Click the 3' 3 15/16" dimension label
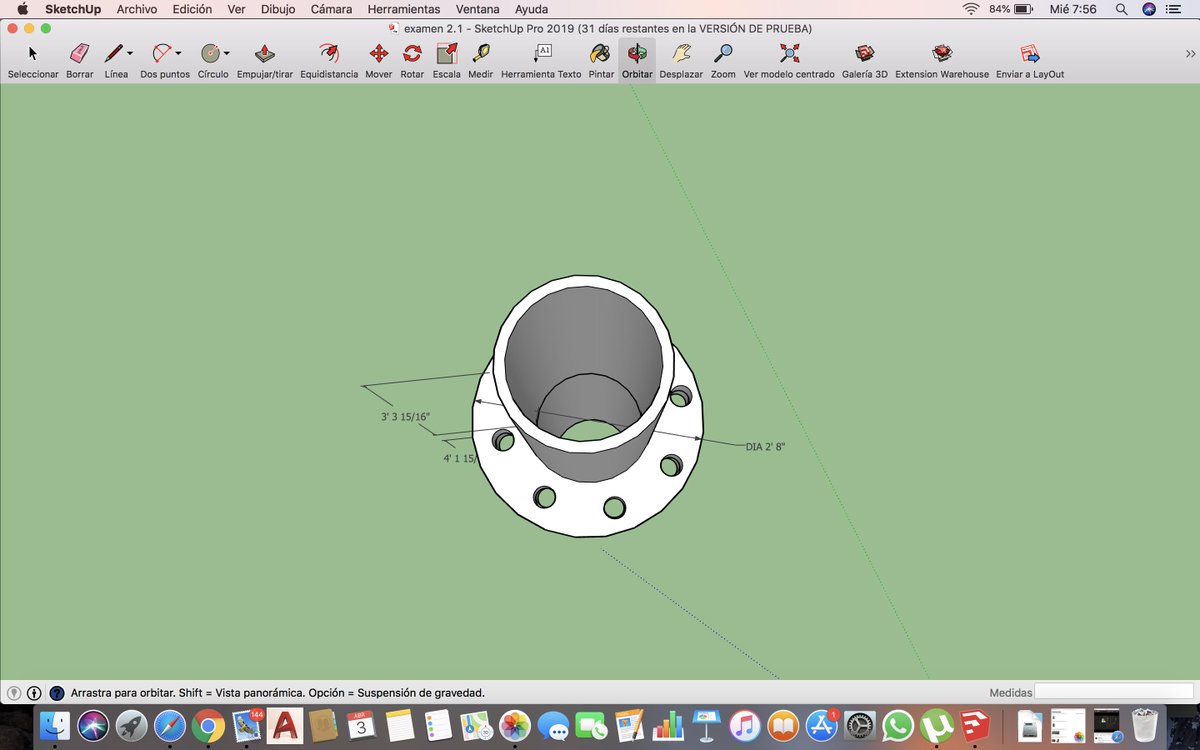The height and width of the screenshot is (750, 1200). 405,417
